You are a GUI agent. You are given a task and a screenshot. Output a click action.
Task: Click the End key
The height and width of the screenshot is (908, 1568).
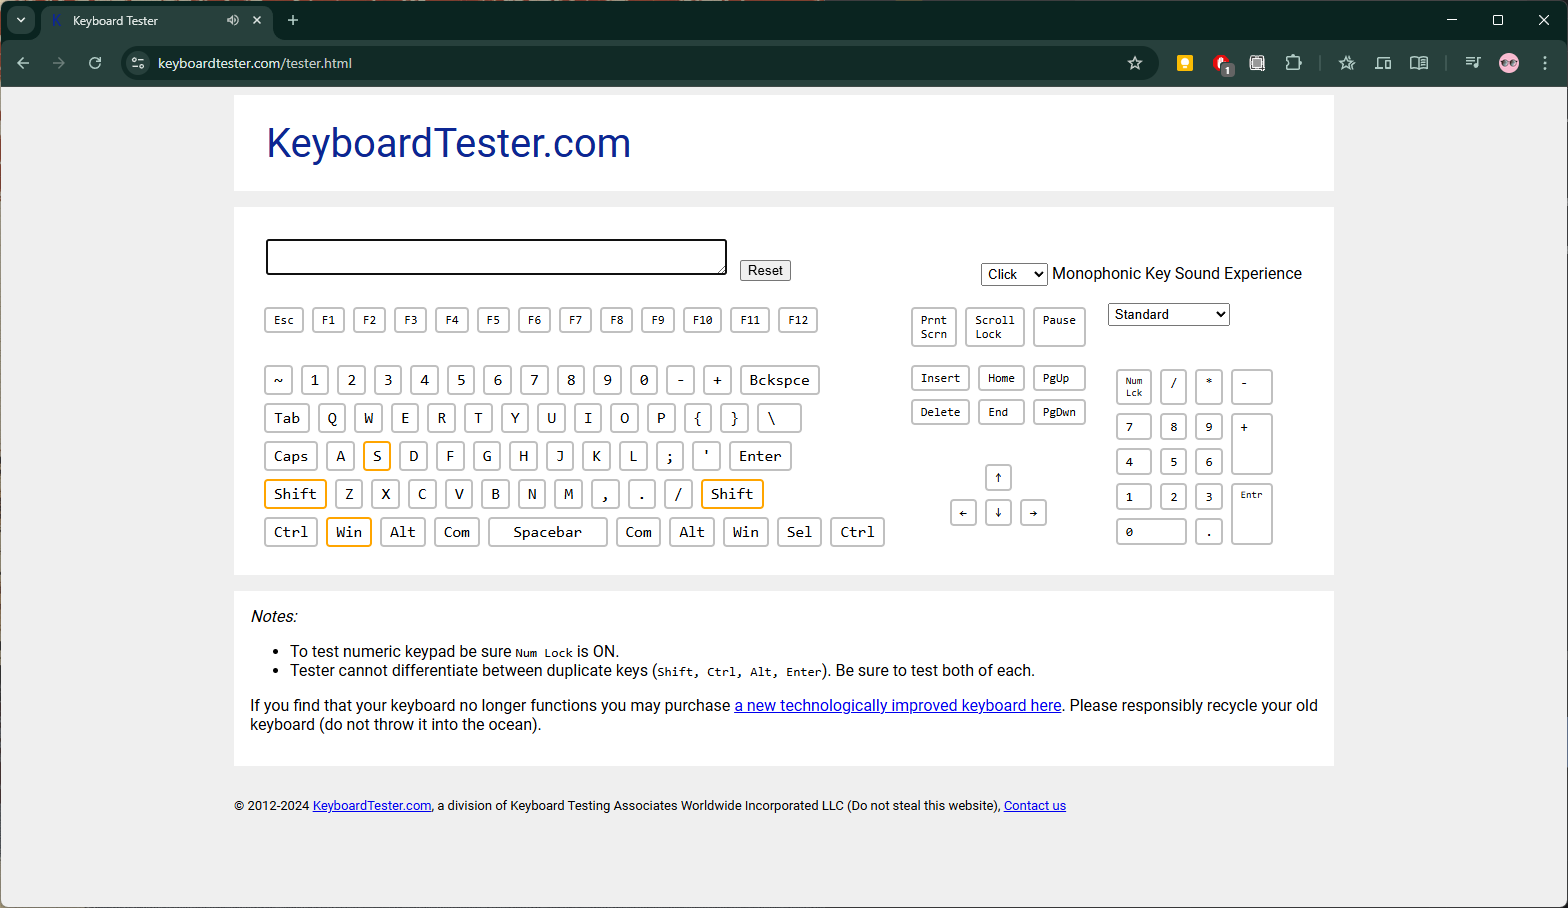(1001, 412)
